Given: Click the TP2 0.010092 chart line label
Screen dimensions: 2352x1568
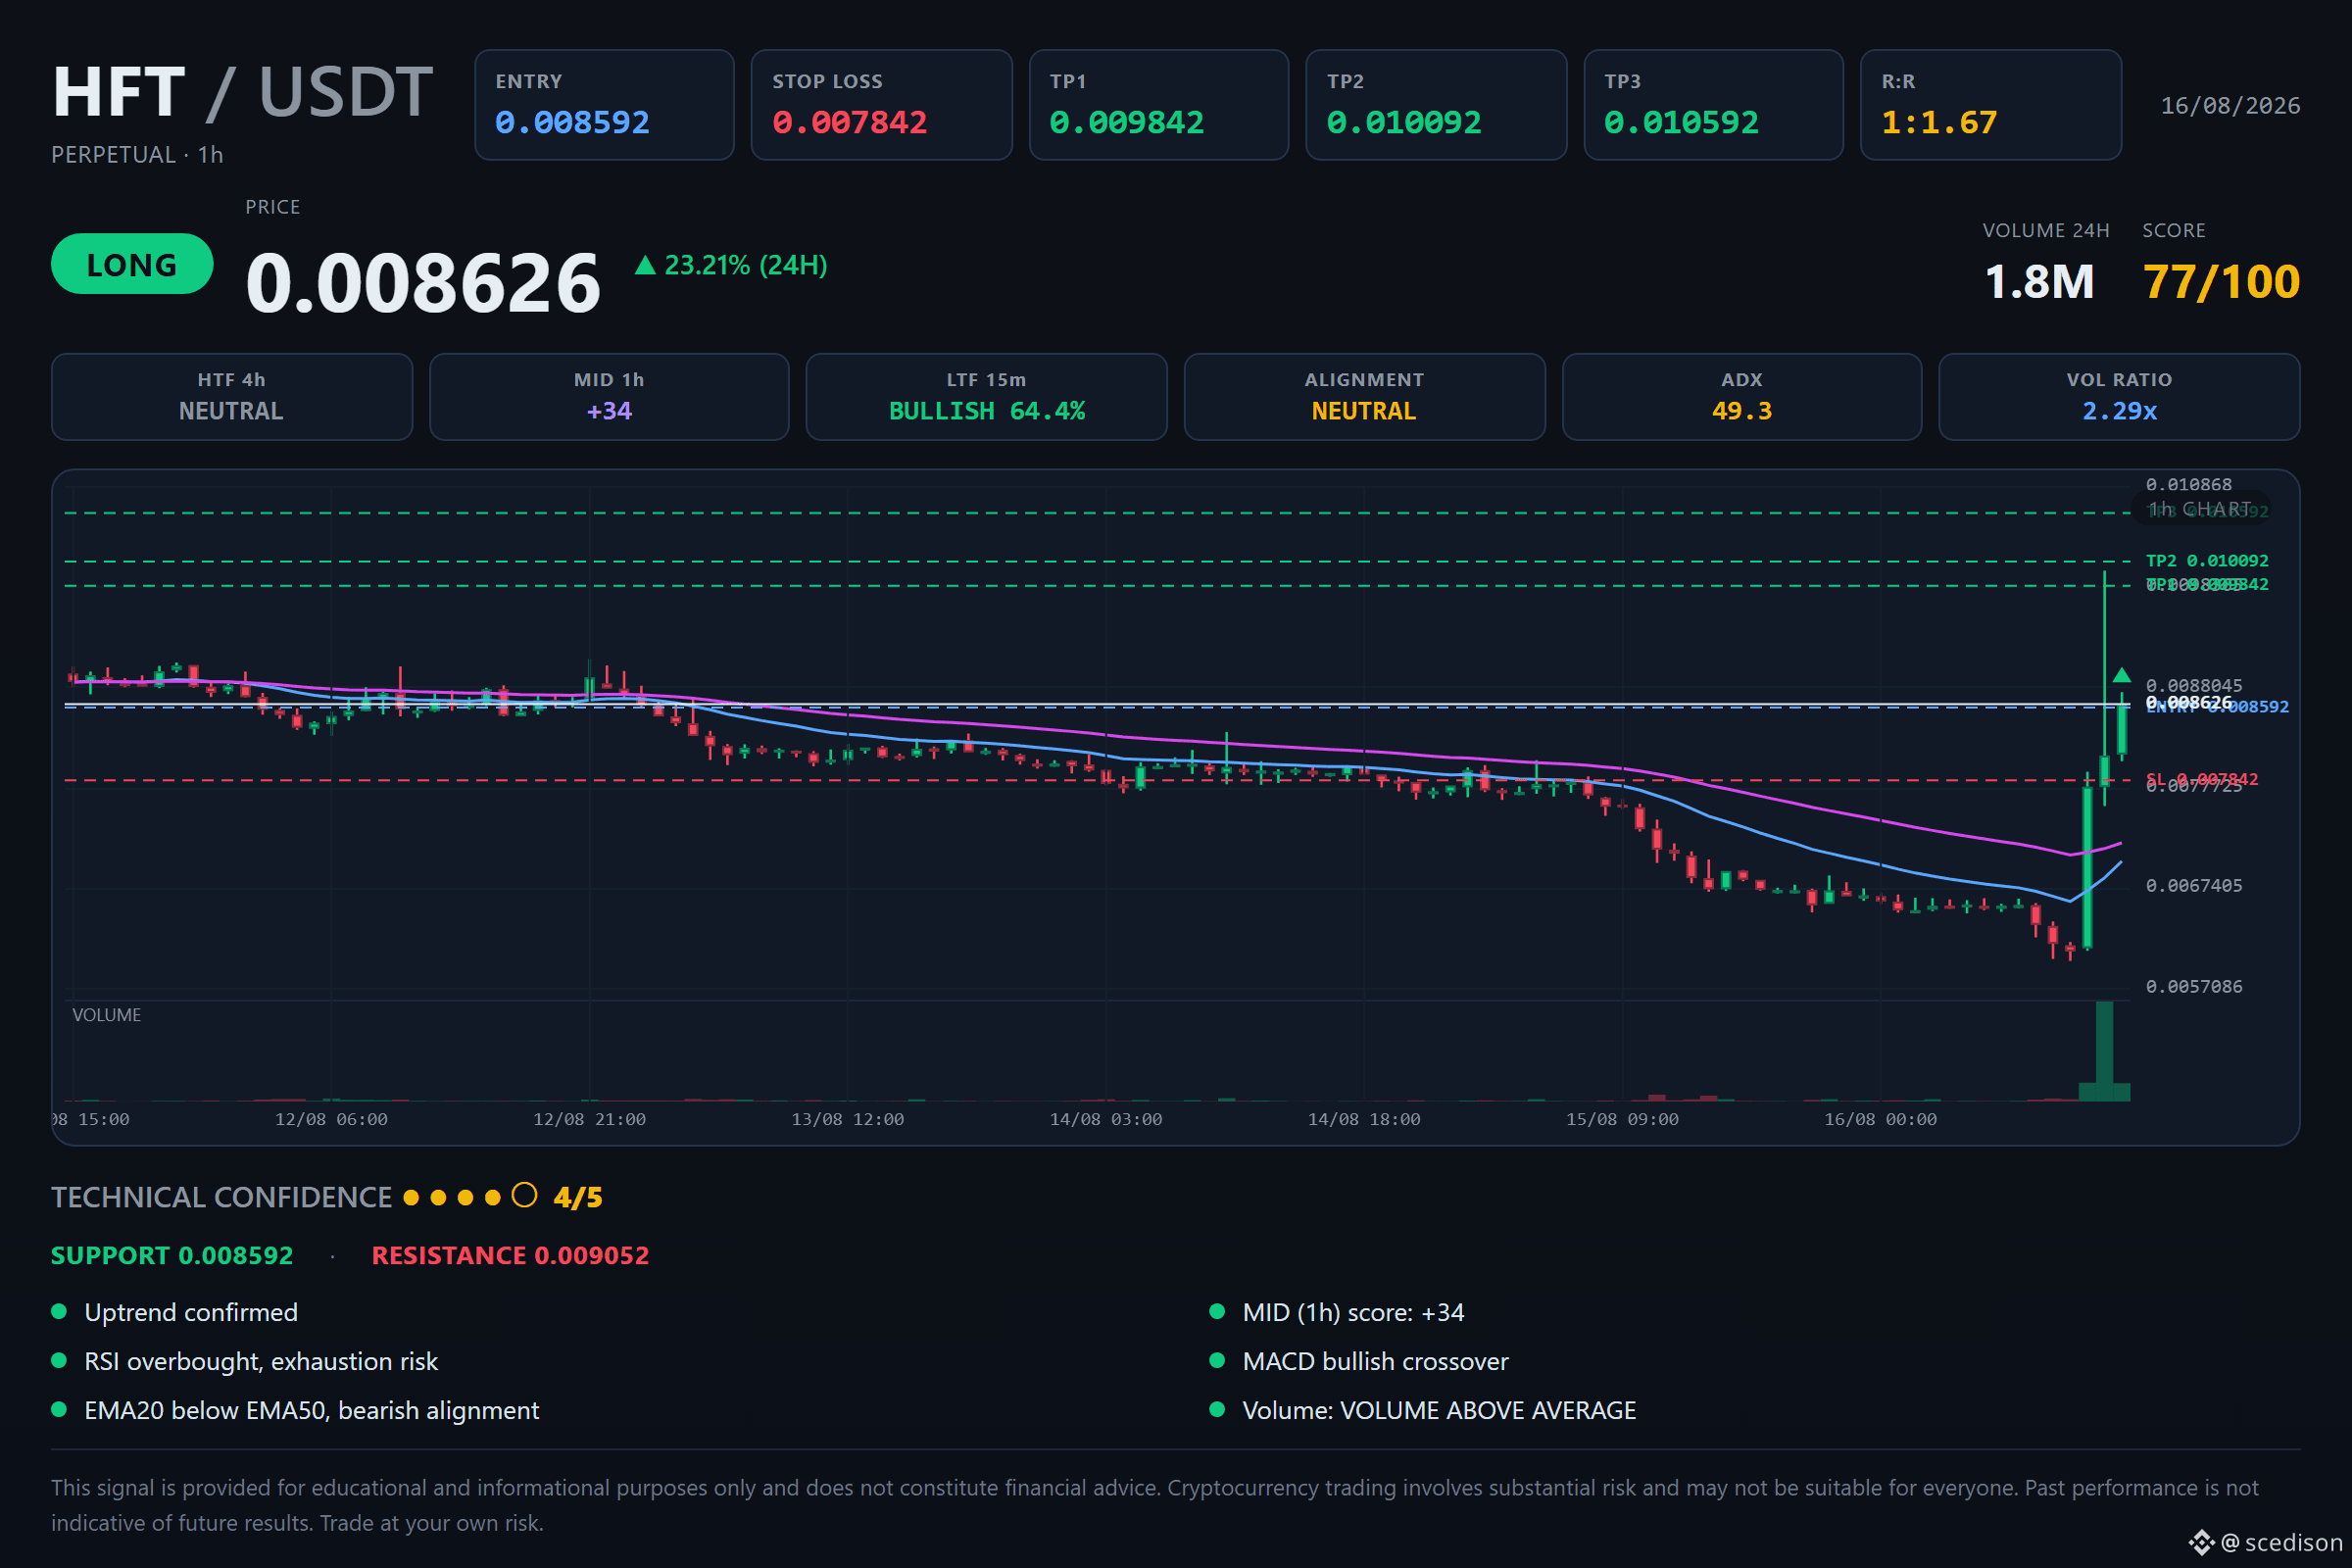Looking at the screenshot, I should click(x=2207, y=561).
